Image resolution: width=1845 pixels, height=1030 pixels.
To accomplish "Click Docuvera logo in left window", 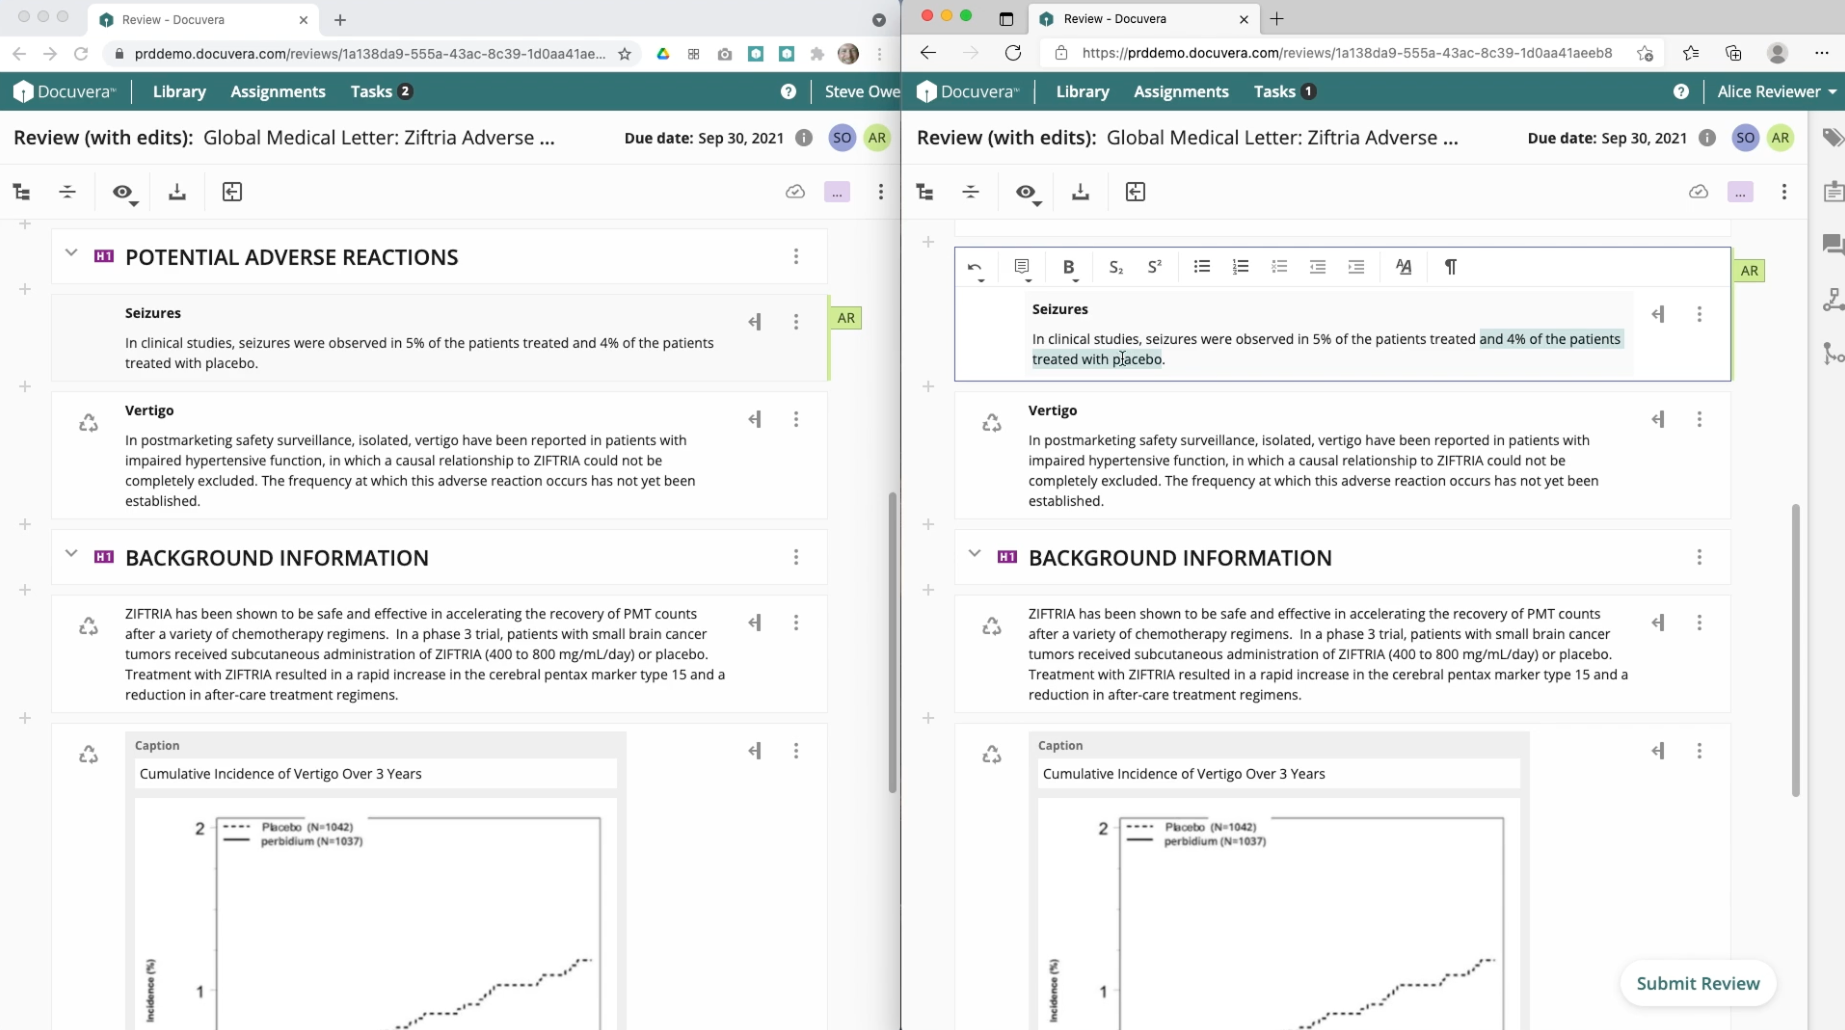I will coord(65,91).
